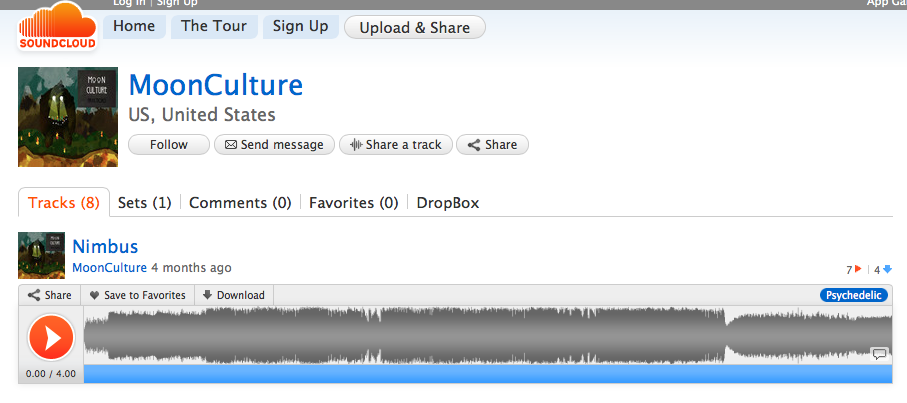Open the Favorites (0) tab
Screen dimensions: 907x403
click(x=353, y=203)
